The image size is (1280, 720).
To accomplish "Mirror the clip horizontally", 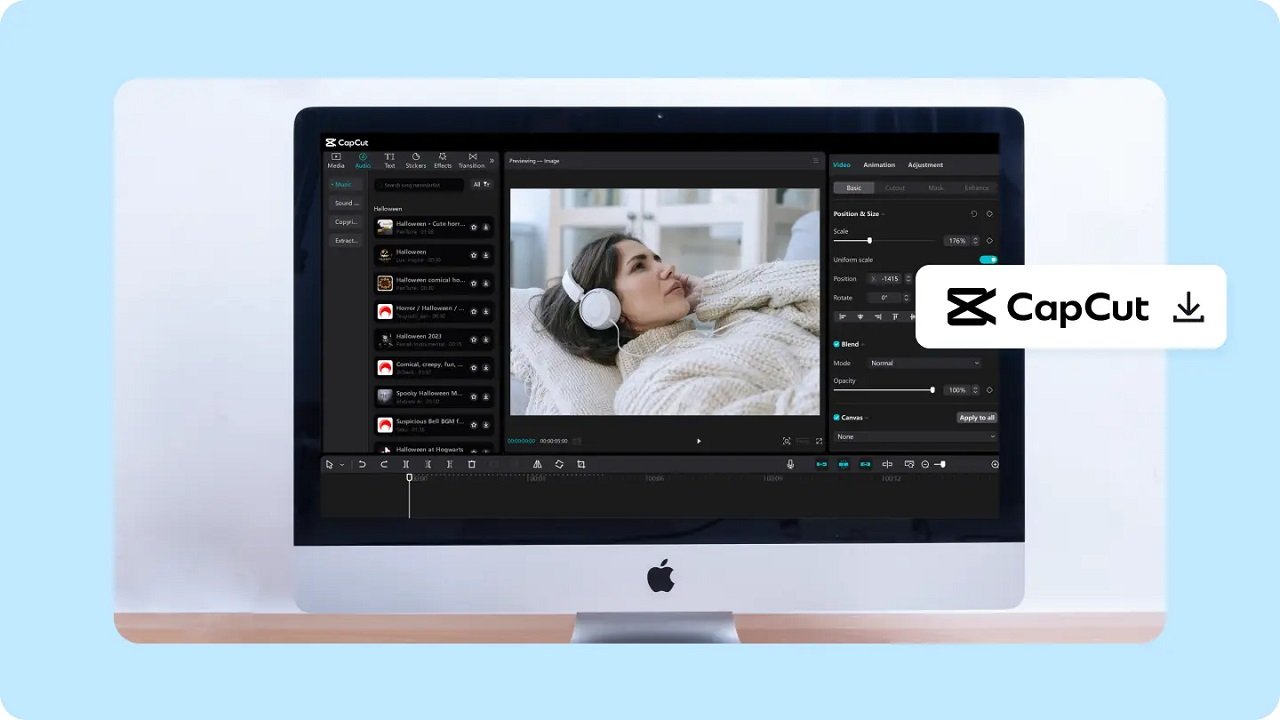I will click(538, 464).
